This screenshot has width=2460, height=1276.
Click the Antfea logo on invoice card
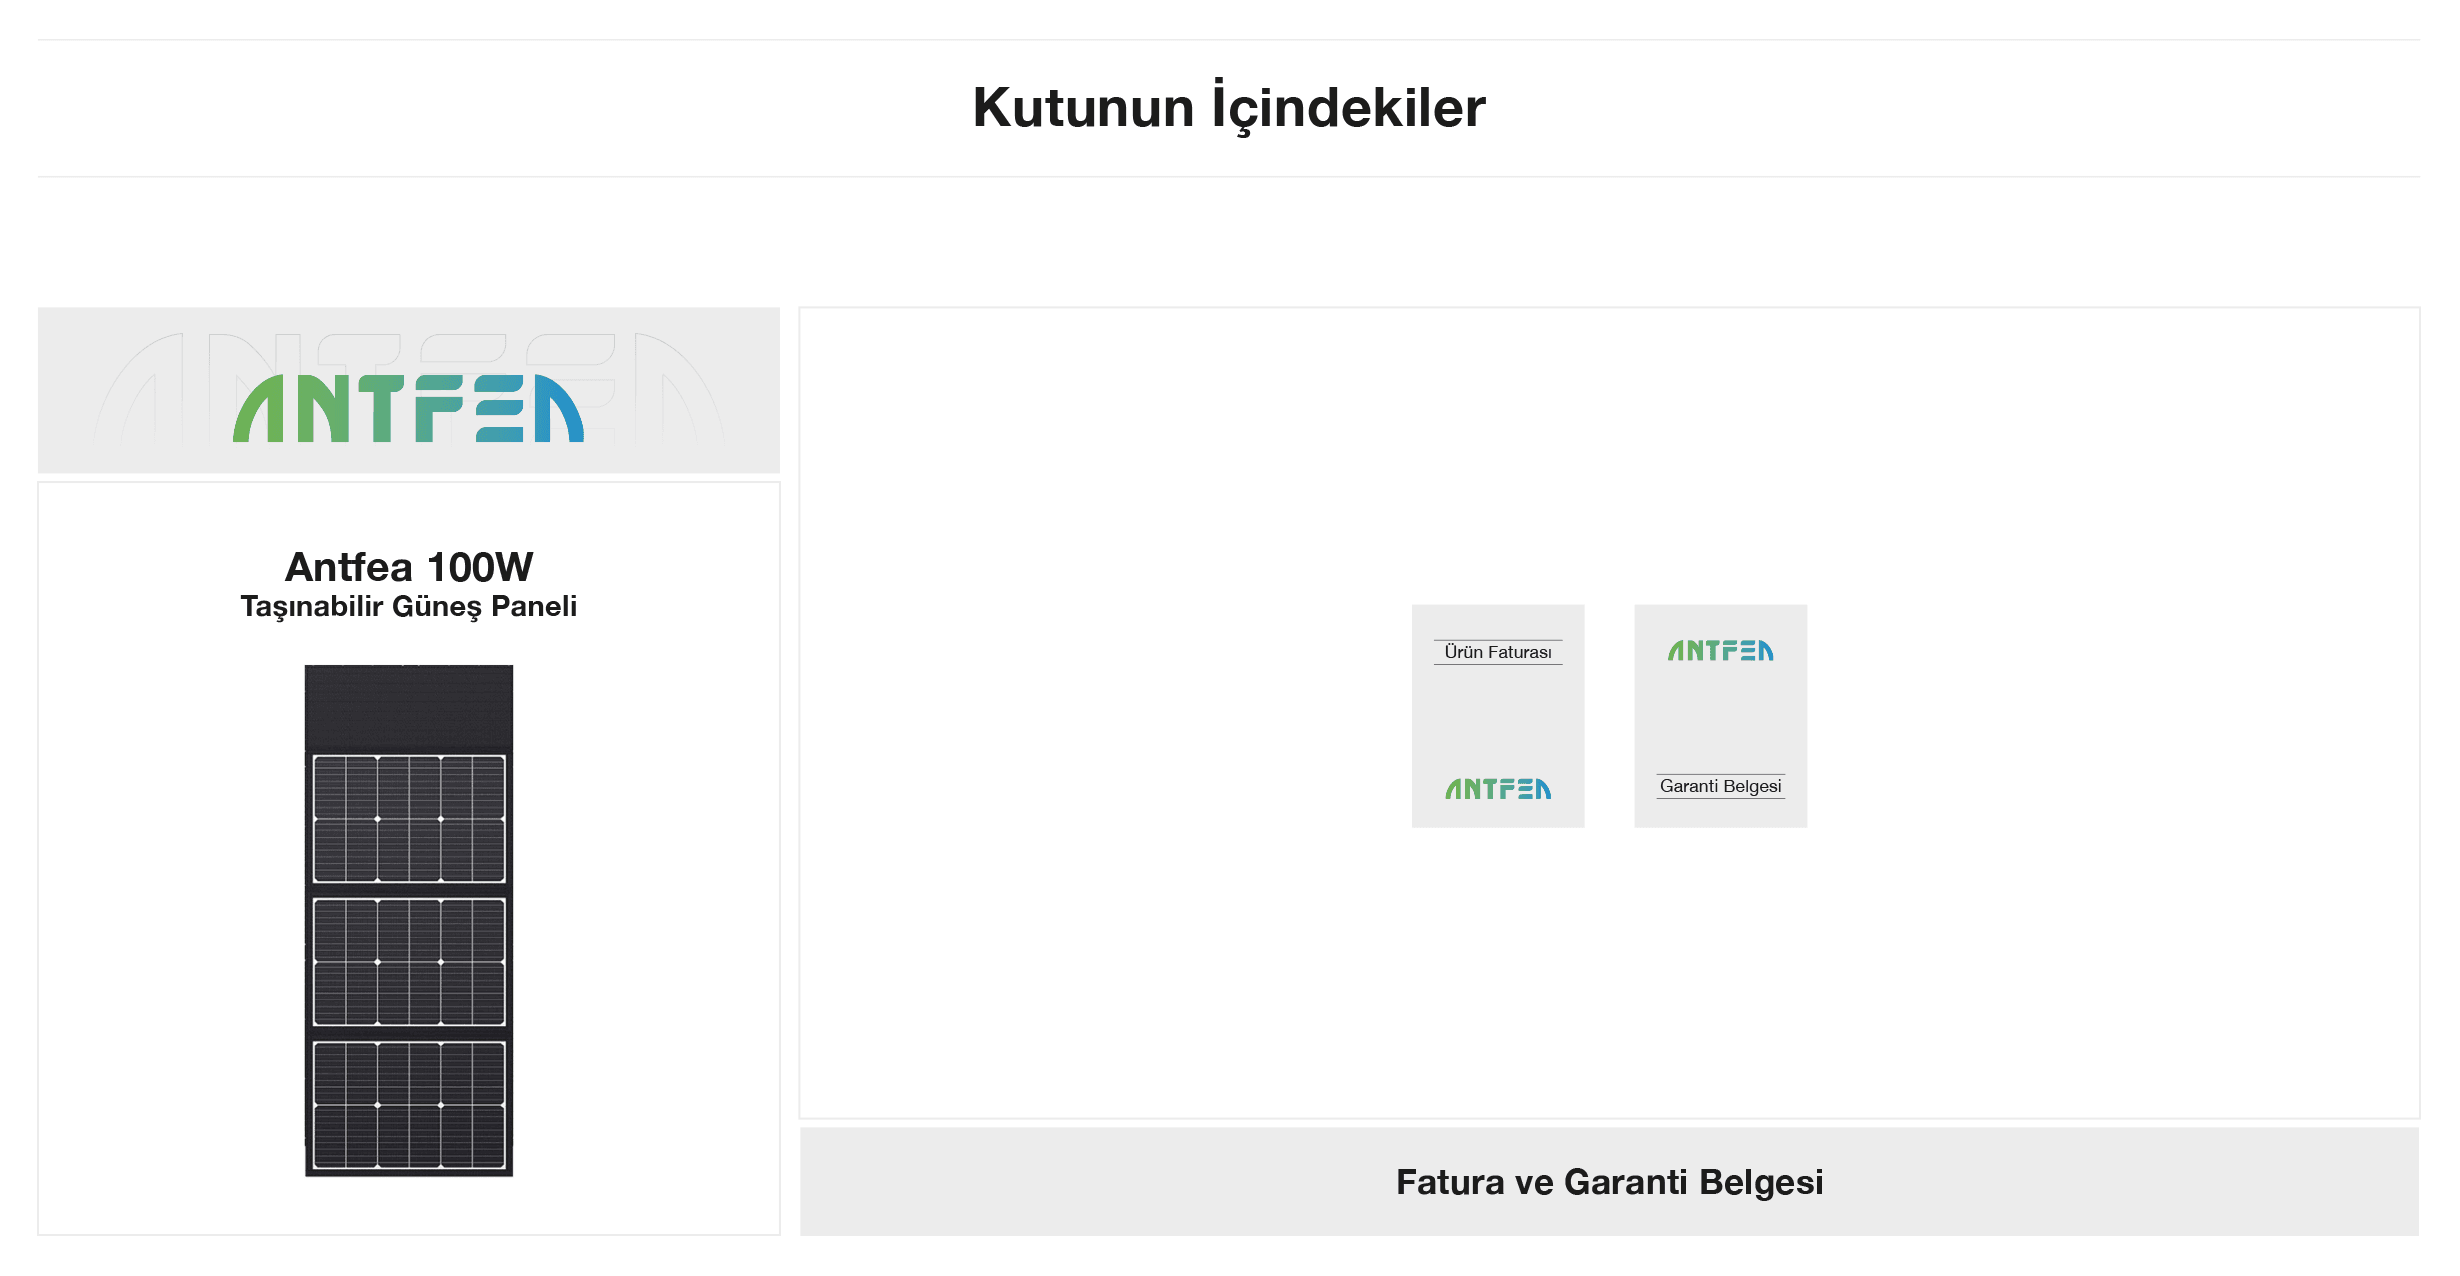(1498, 789)
